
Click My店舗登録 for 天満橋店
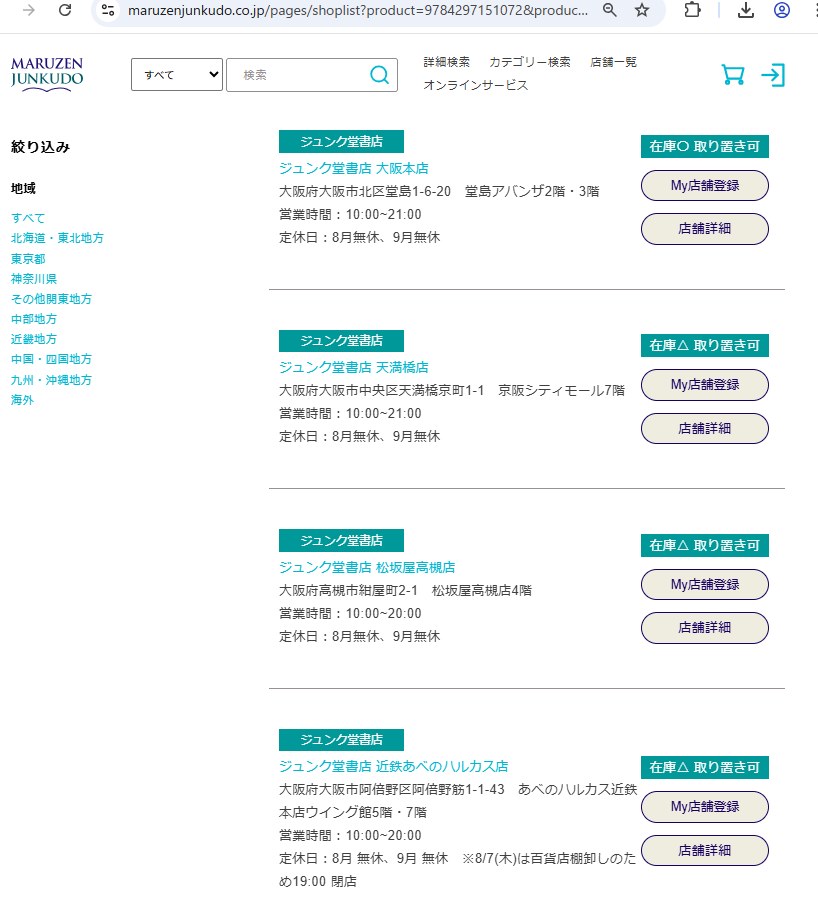(x=705, y=385)
